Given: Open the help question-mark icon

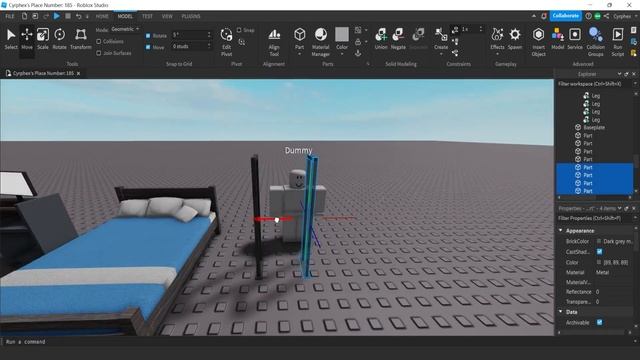Looking at the screenshot, I should 588,16.
